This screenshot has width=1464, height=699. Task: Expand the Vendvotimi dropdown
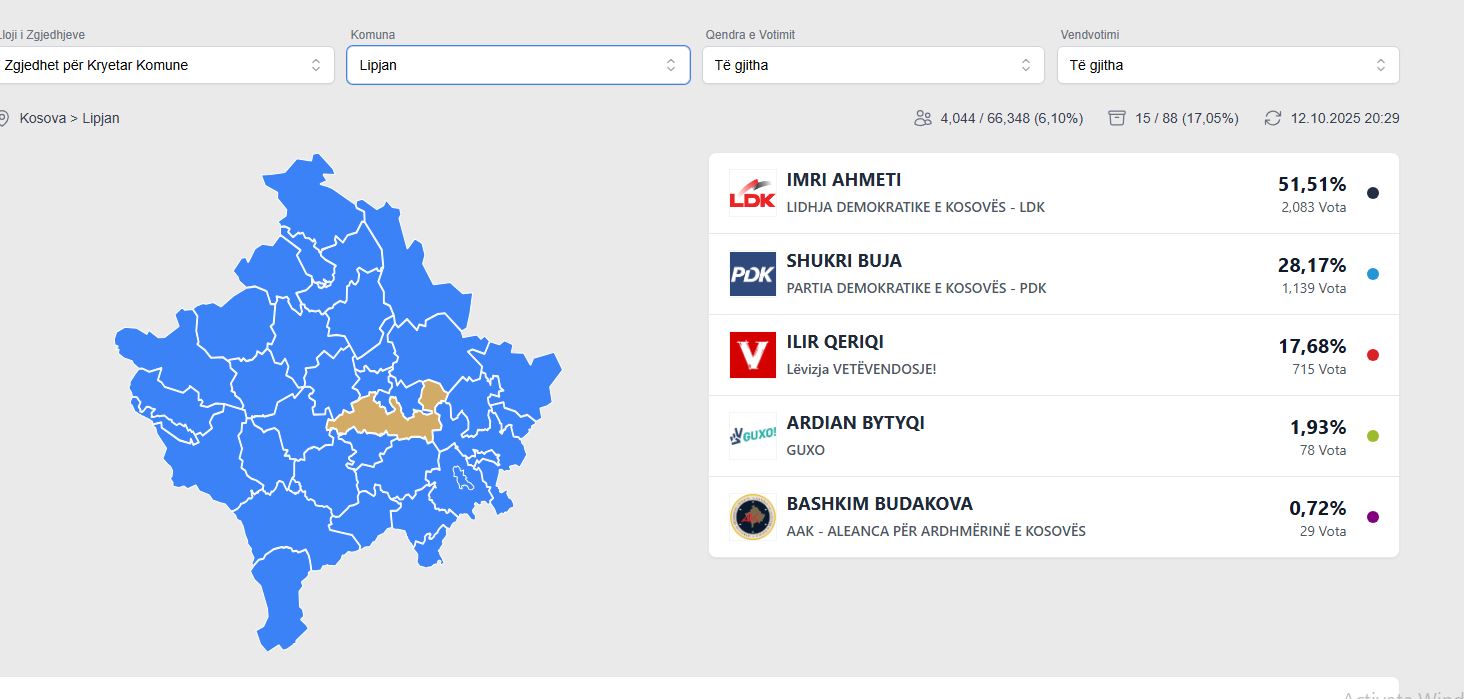(1228, 65)
